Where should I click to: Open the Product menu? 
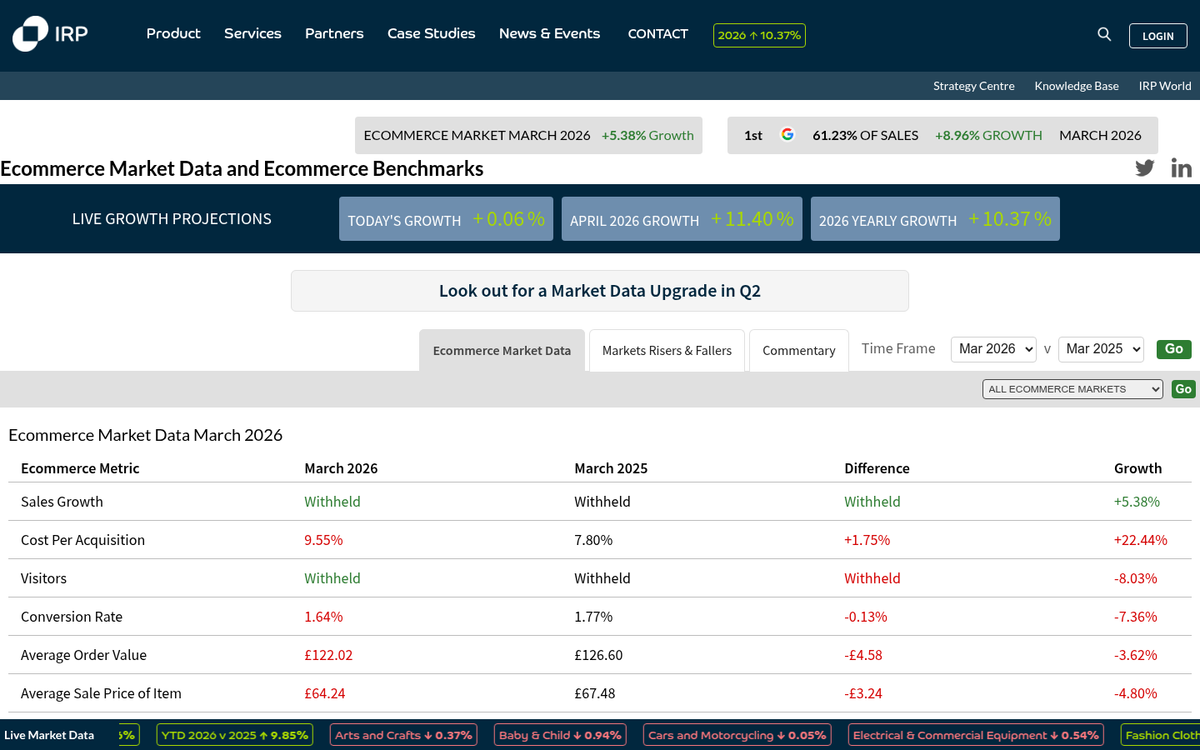tap(173, 34)
